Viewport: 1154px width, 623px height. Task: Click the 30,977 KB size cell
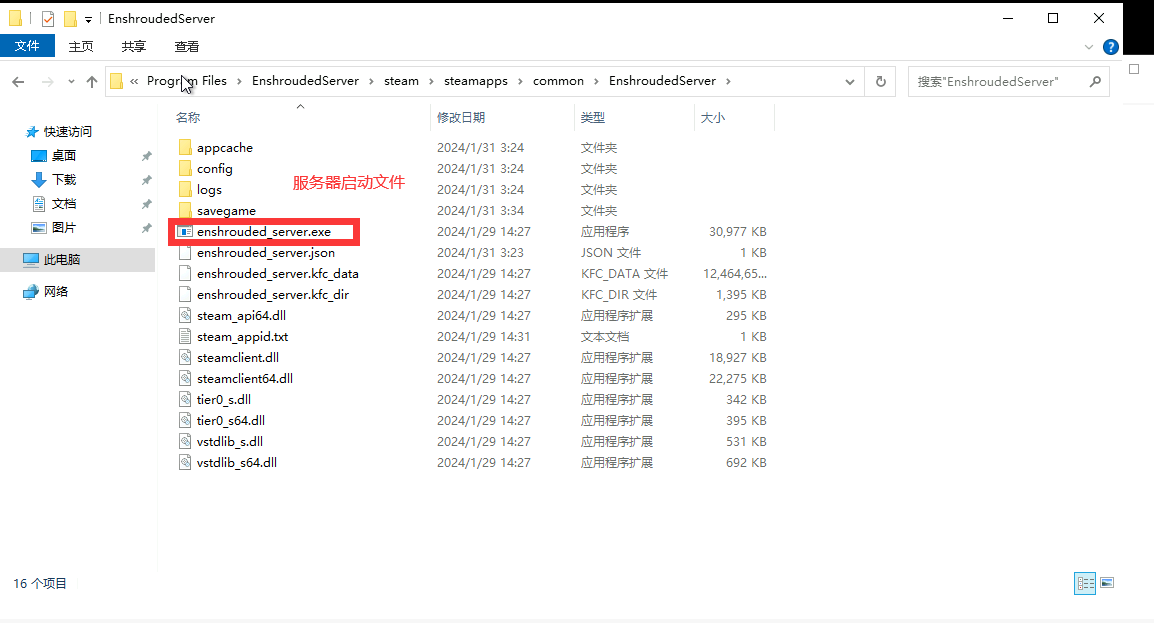click(x=737, y=232)
